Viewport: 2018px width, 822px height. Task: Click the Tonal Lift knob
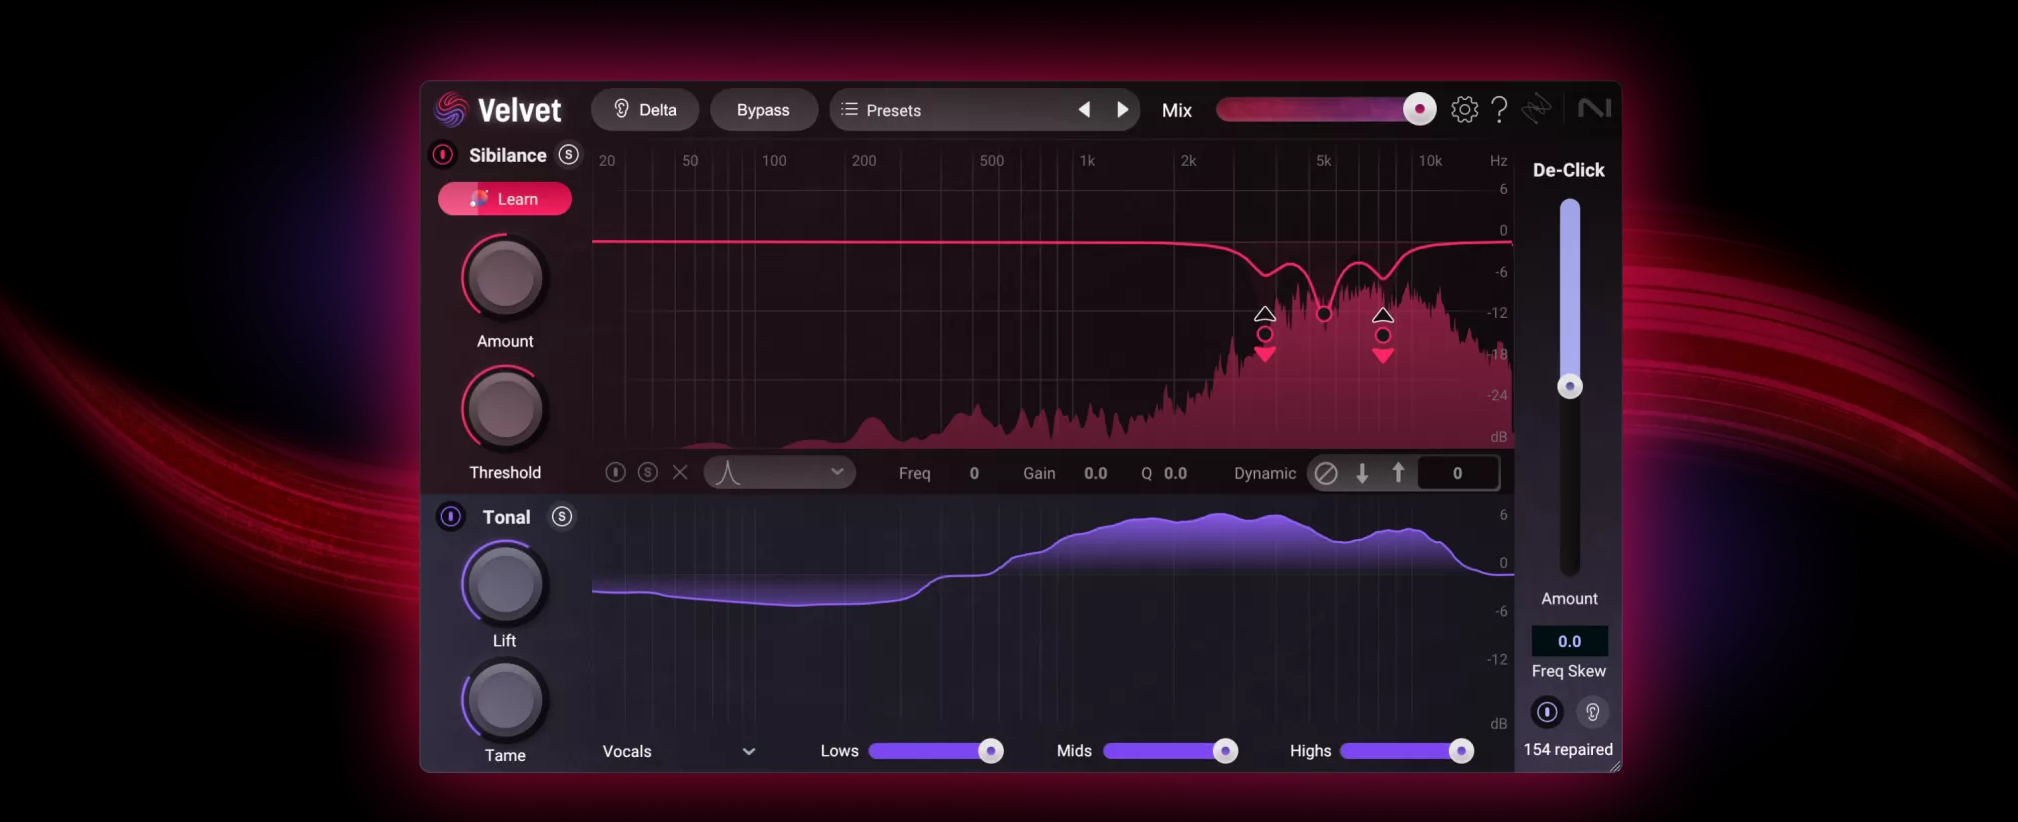[x=505, y=584]
